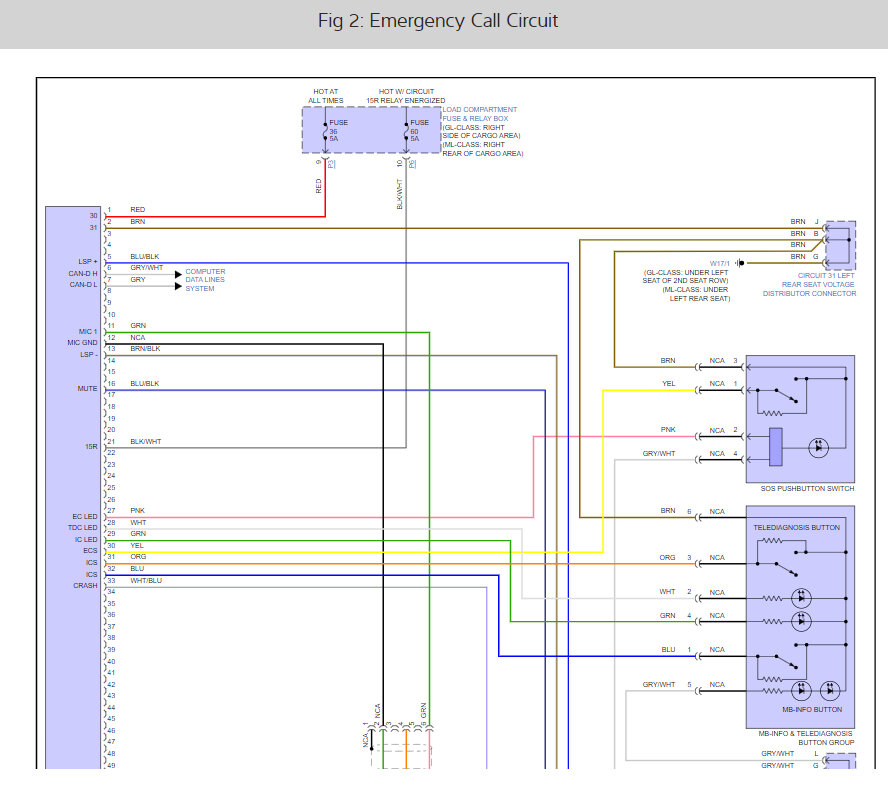Select the 'BLK/WHT' wire label at pin 21
888x799 pixels.
(146, 442)
